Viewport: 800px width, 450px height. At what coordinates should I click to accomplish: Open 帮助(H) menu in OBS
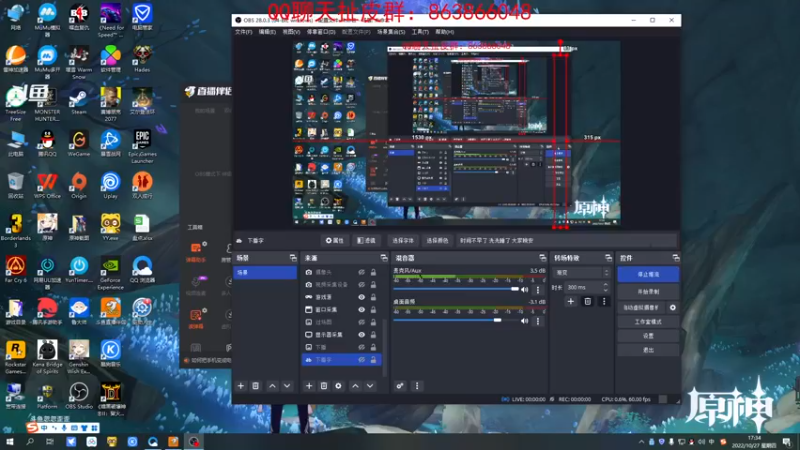point(444,32)
